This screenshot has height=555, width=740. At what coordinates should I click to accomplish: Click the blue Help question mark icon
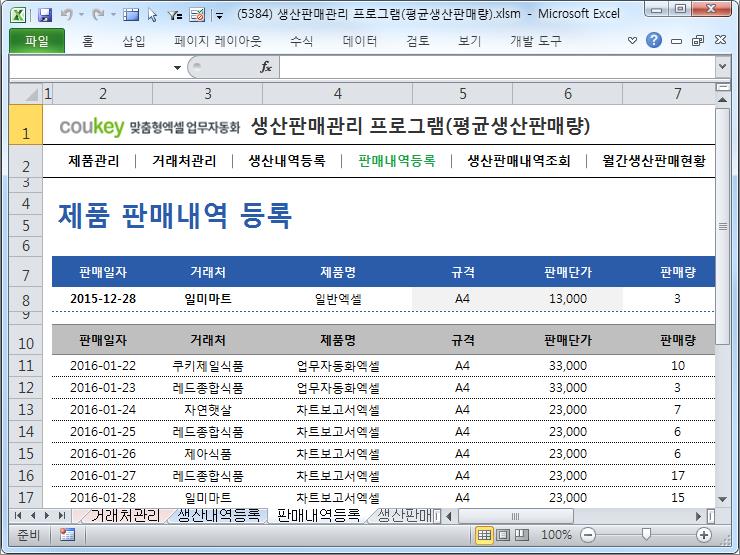click(x=654, y=41)
